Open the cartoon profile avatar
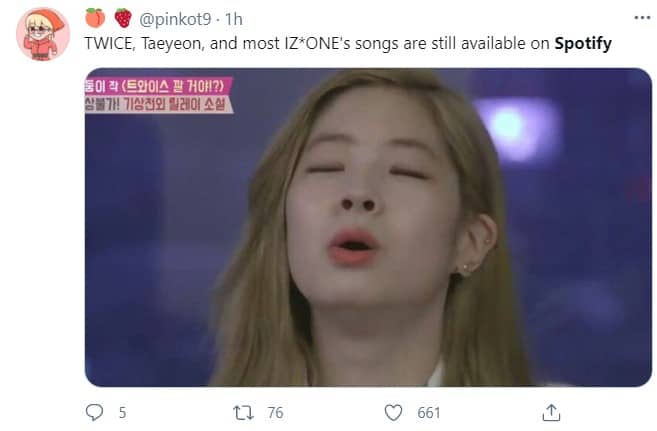 coord(43,34)
